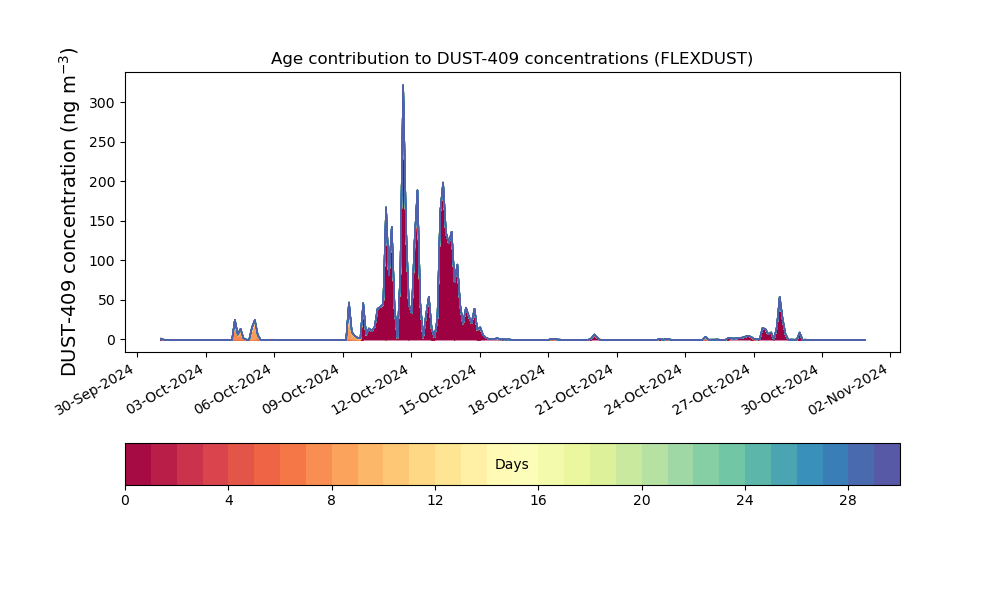Click the 300 y-axis tick label
This screenshot has height=600, width=1000.
[103, 103]
